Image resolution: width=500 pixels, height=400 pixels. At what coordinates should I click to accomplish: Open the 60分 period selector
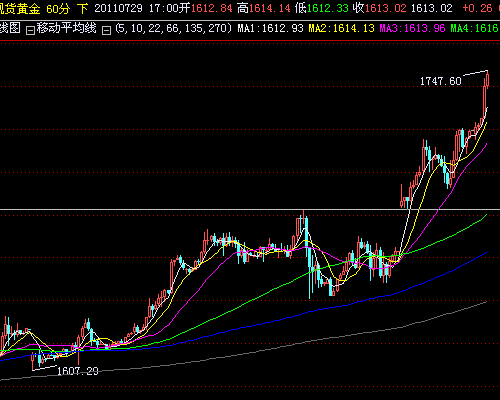pyautogui.click(x=58, y=9)
